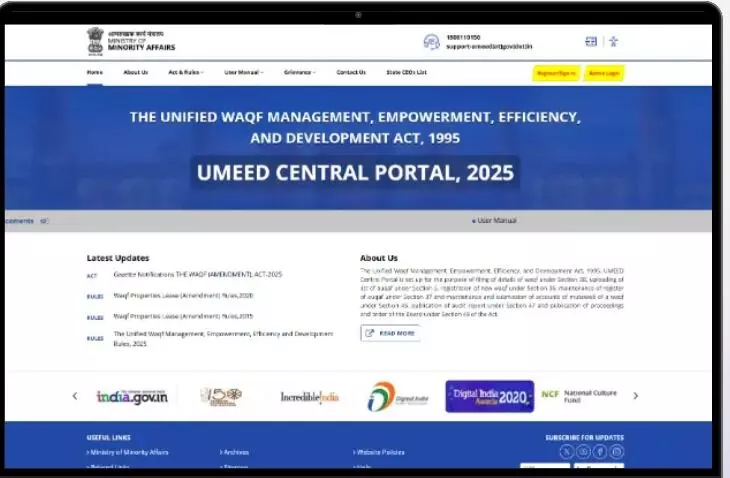Open the accessibility options icon
This screenshot has height=478, width=730.
click(x=613, y=41)
